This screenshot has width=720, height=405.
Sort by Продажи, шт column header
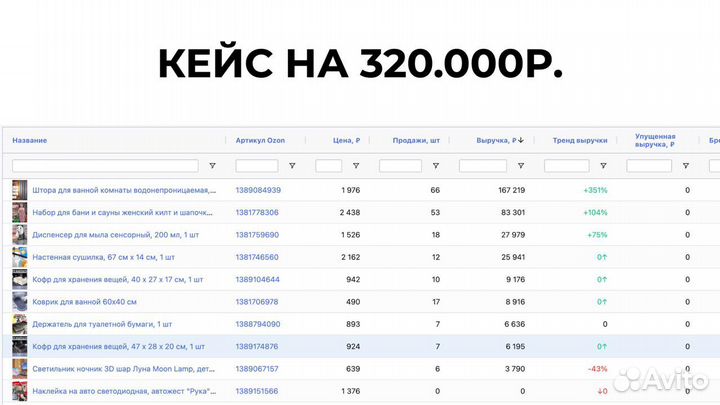pyautogui.click(x=416, y=141)
